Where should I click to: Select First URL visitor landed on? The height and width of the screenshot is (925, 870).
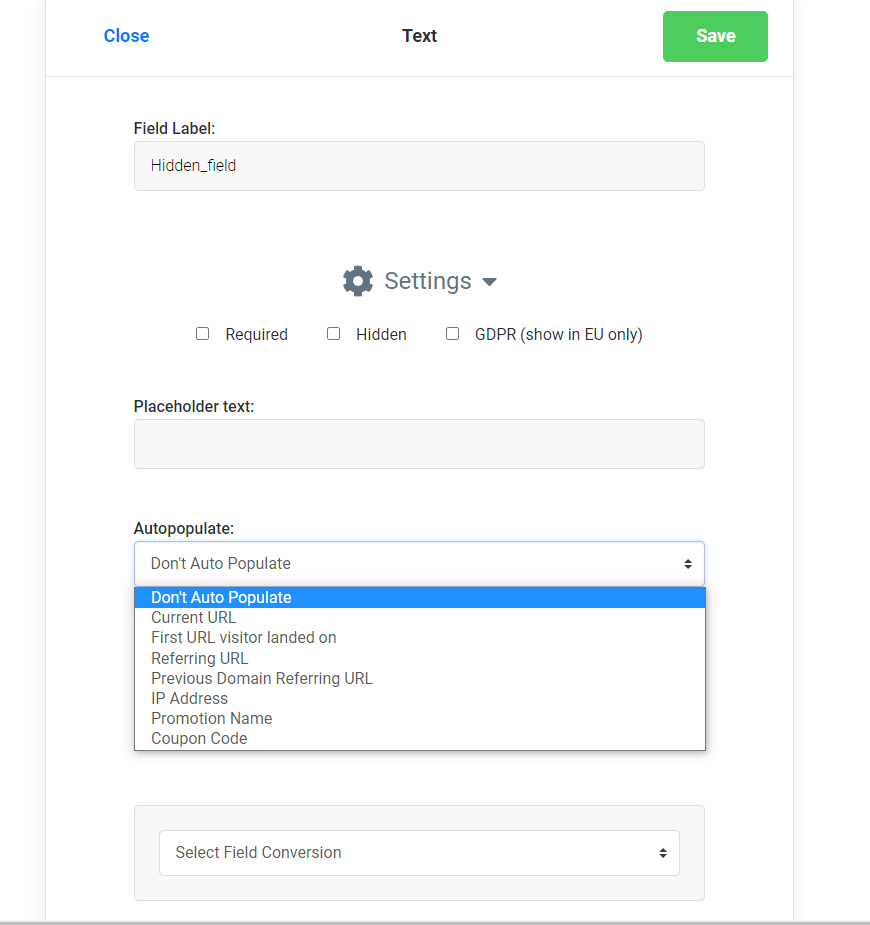point(244,638)
